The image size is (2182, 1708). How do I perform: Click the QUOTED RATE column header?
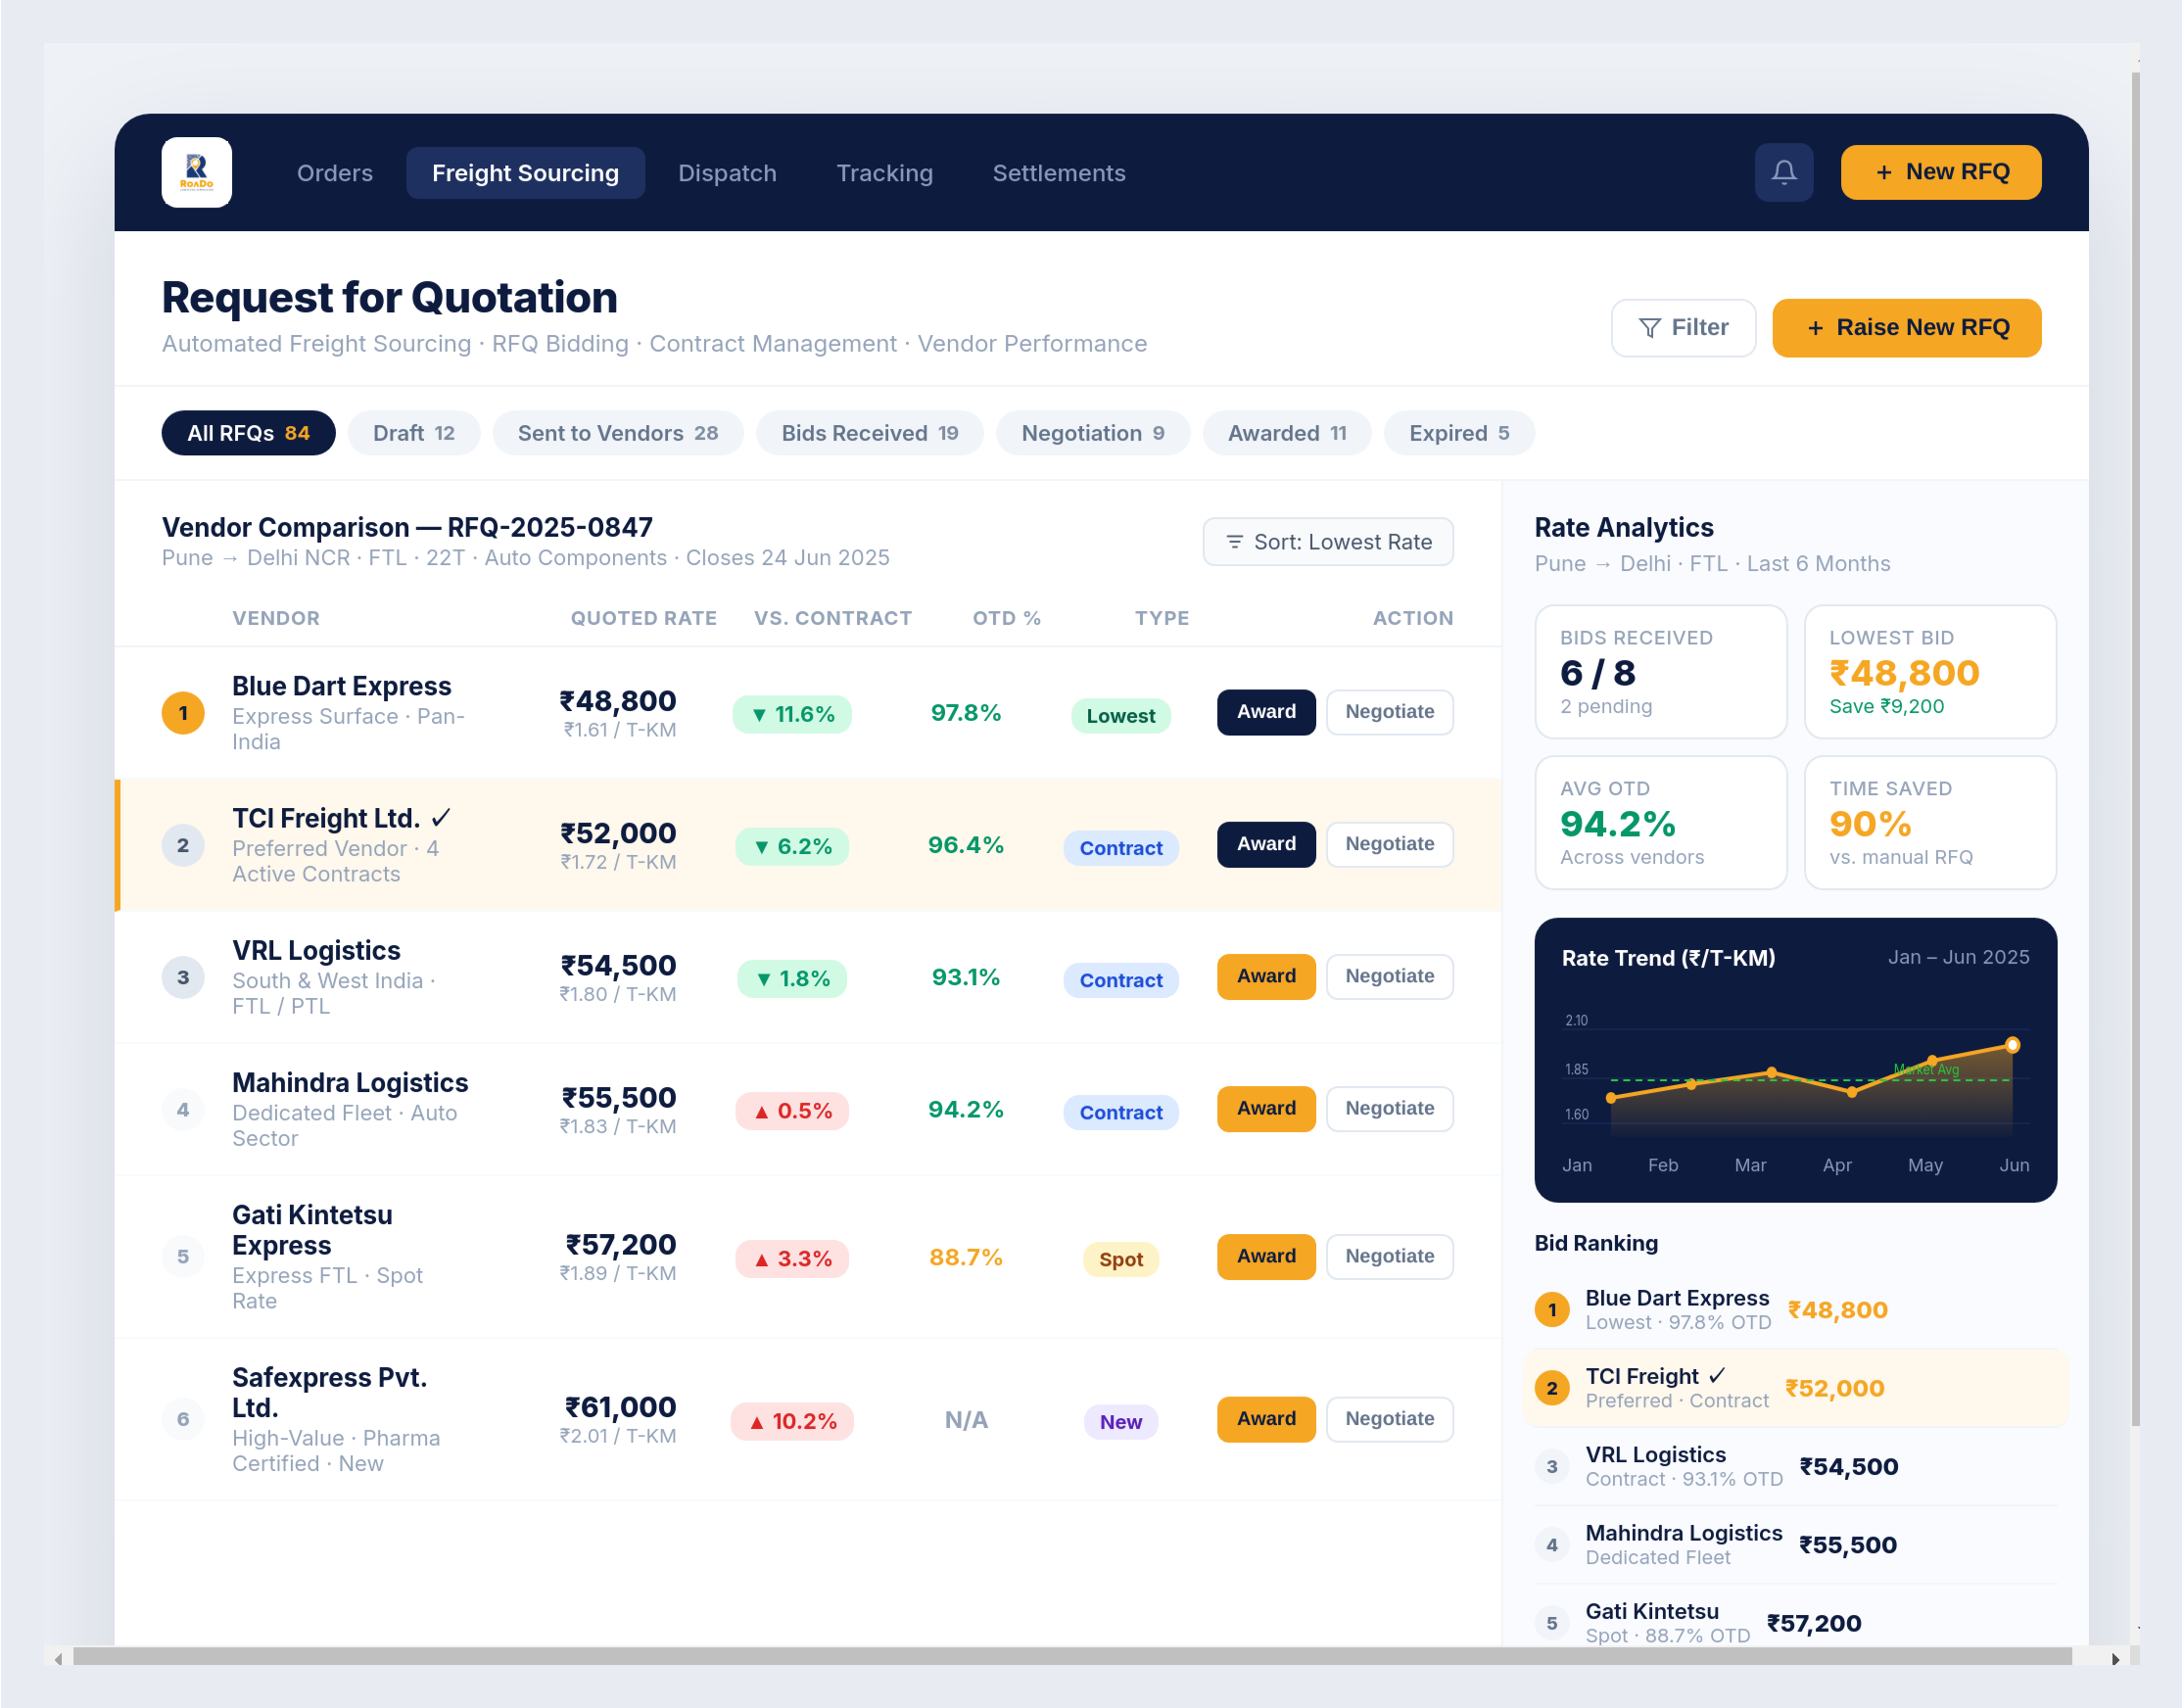[x=643, y=618]
